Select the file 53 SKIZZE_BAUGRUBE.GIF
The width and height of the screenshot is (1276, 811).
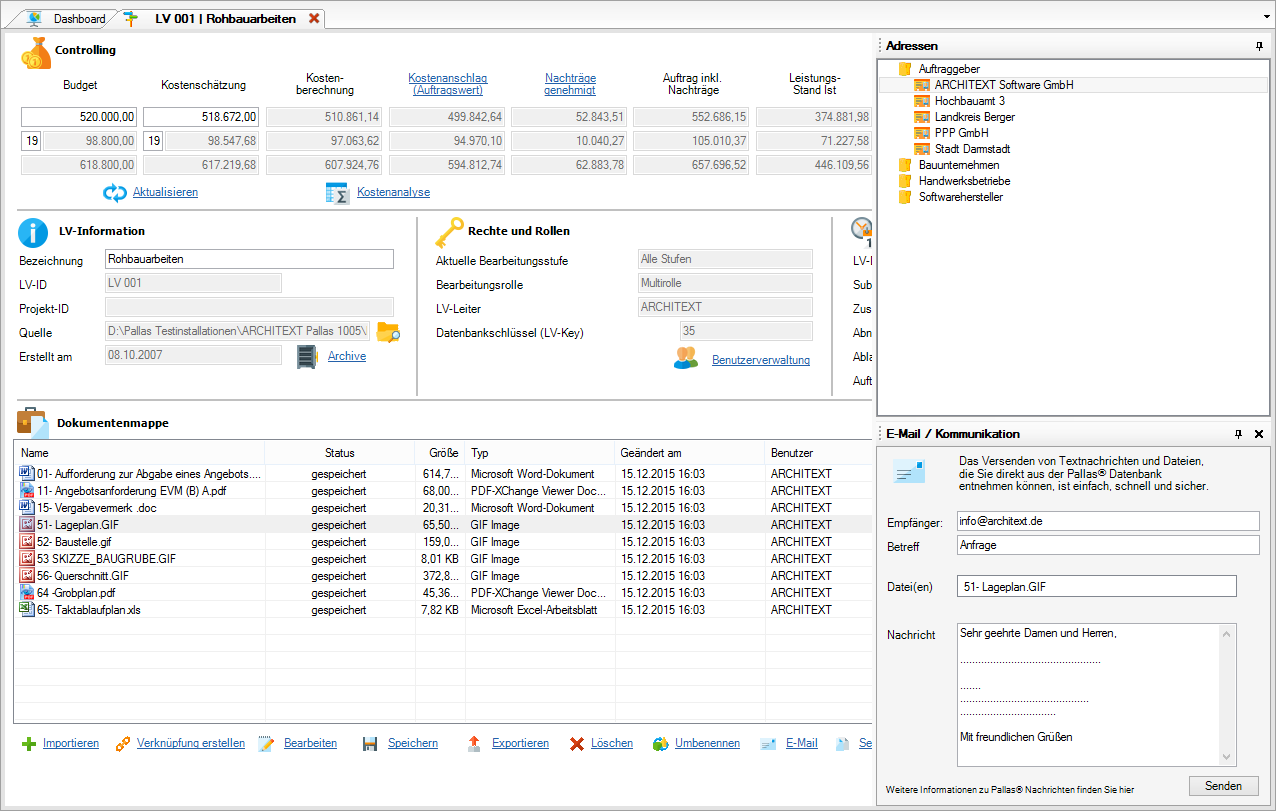tap(106, 559)
